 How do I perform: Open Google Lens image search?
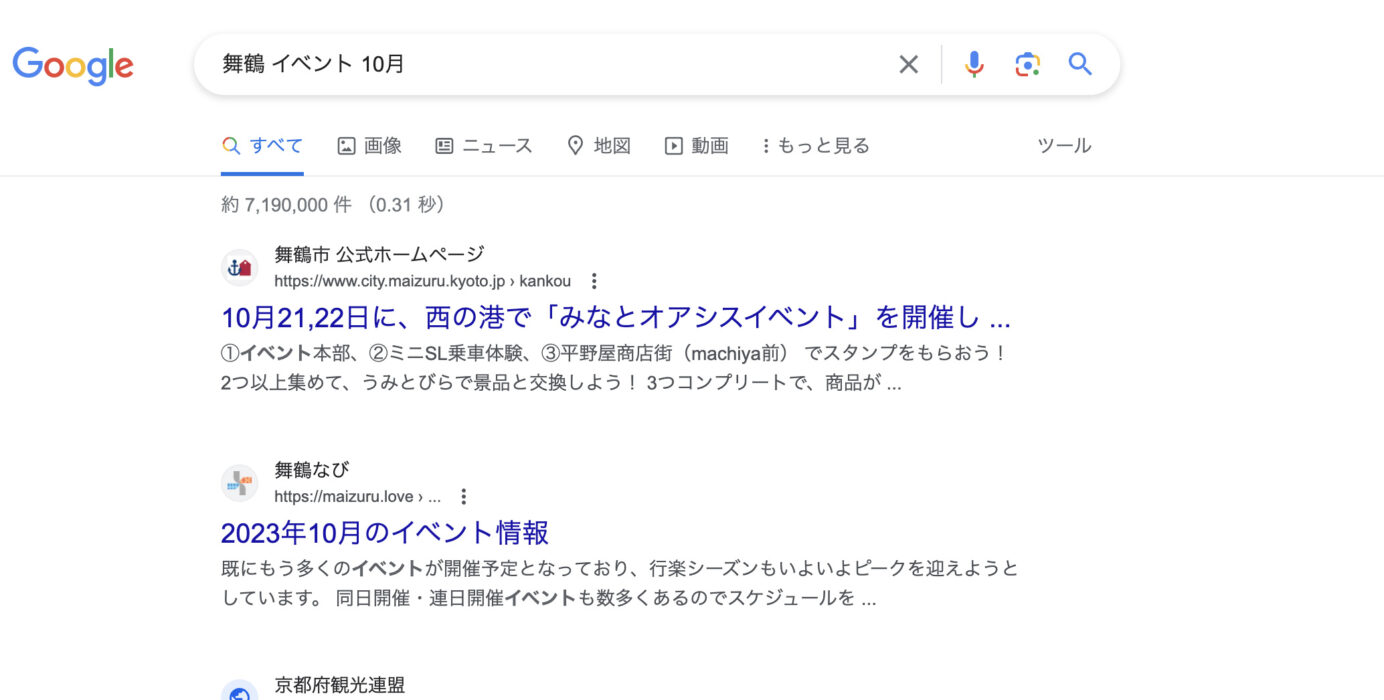(1027, 65)
